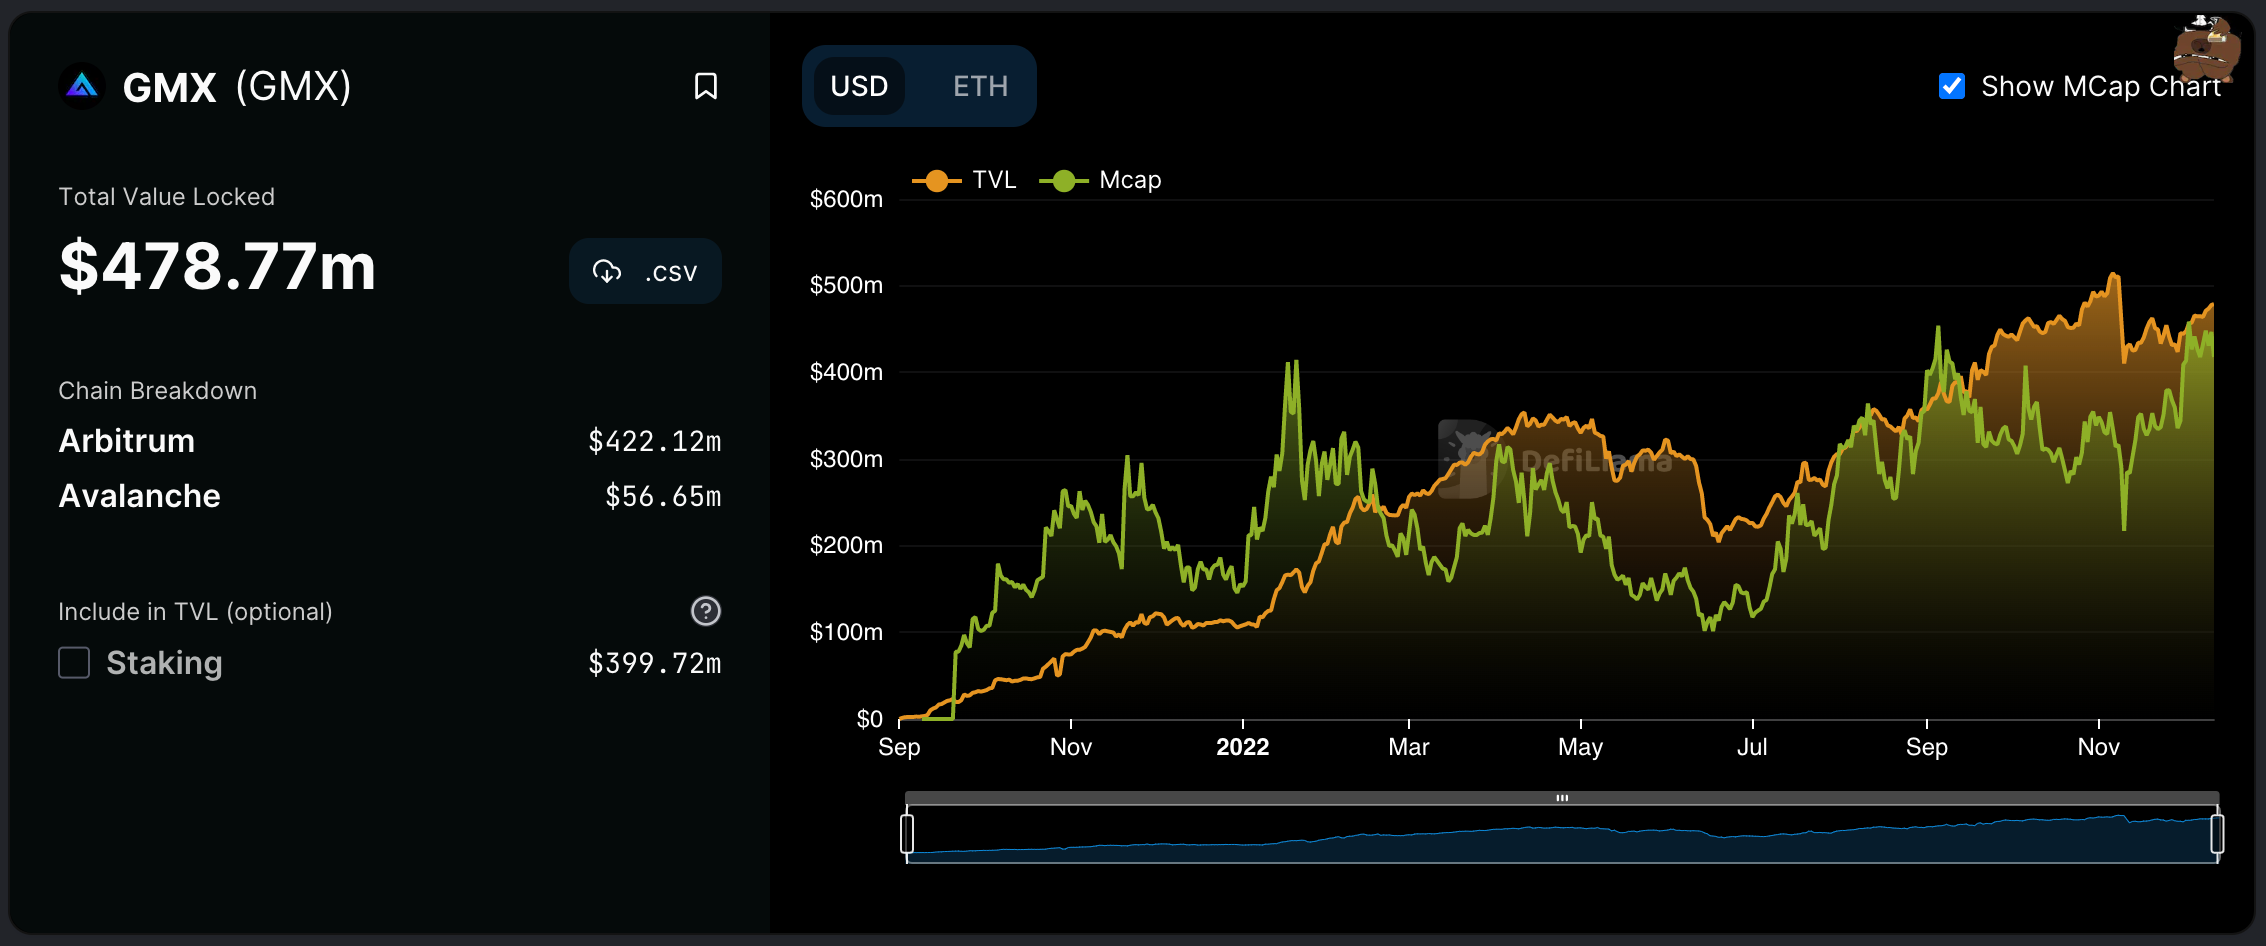Click the GMX (GMX) title text

[237, 87]
